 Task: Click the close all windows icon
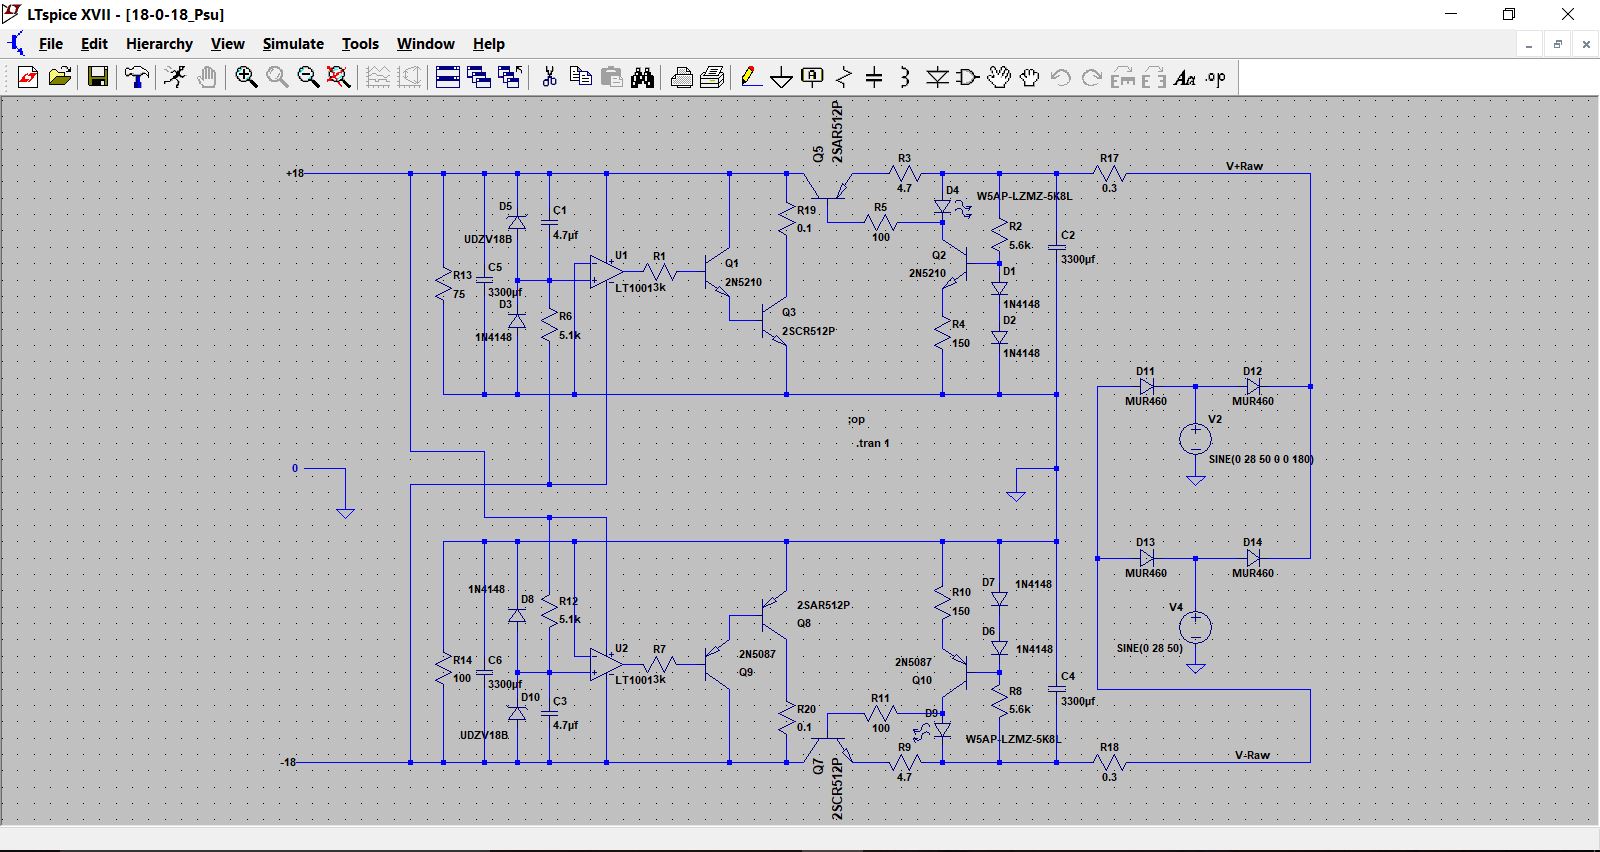click(x=510, y=77)
